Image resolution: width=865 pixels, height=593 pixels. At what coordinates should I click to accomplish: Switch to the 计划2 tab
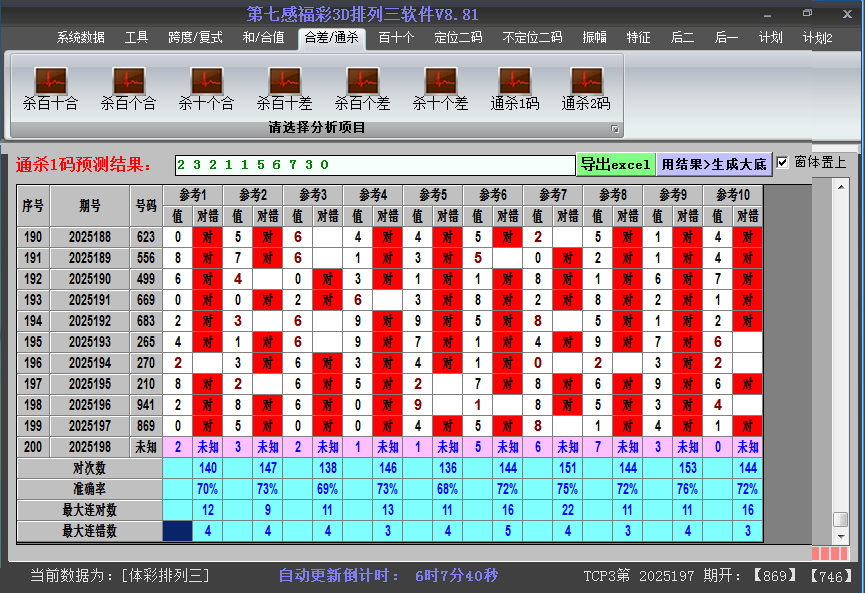click(818, 38)
